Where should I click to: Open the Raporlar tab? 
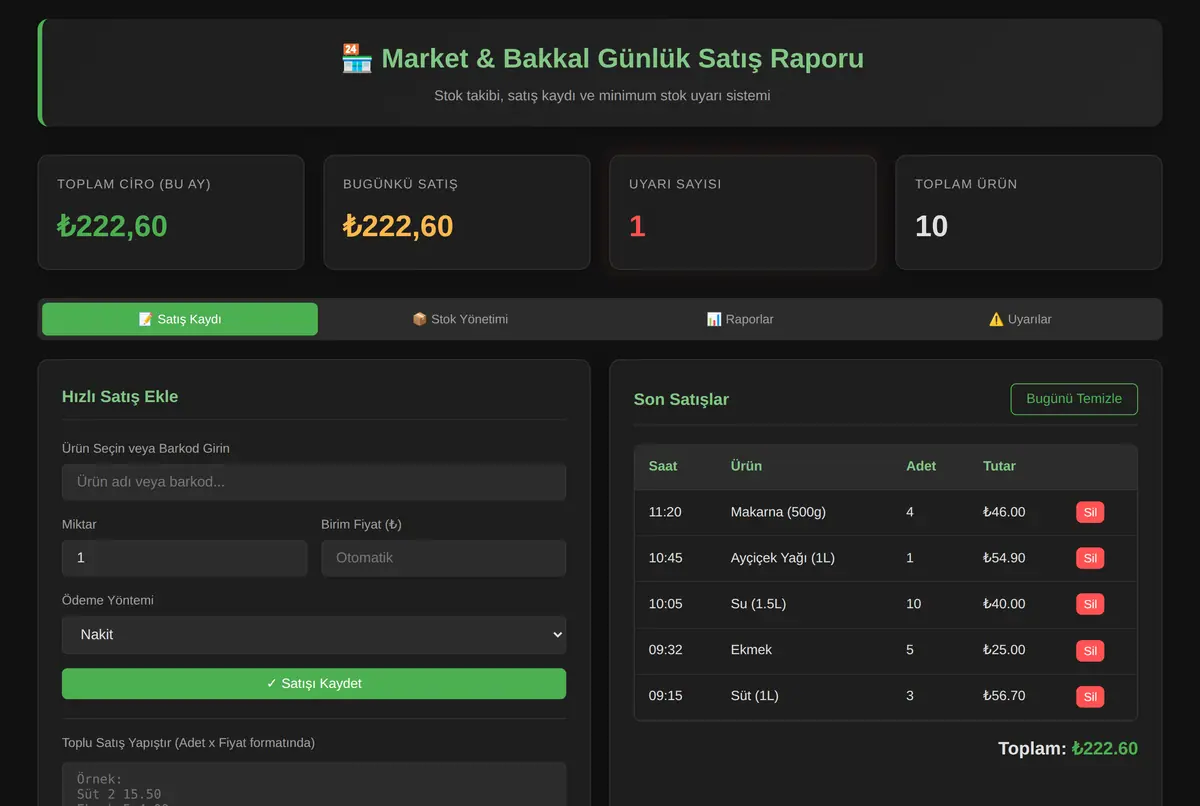pyautogui.click(x=740, y=319)
